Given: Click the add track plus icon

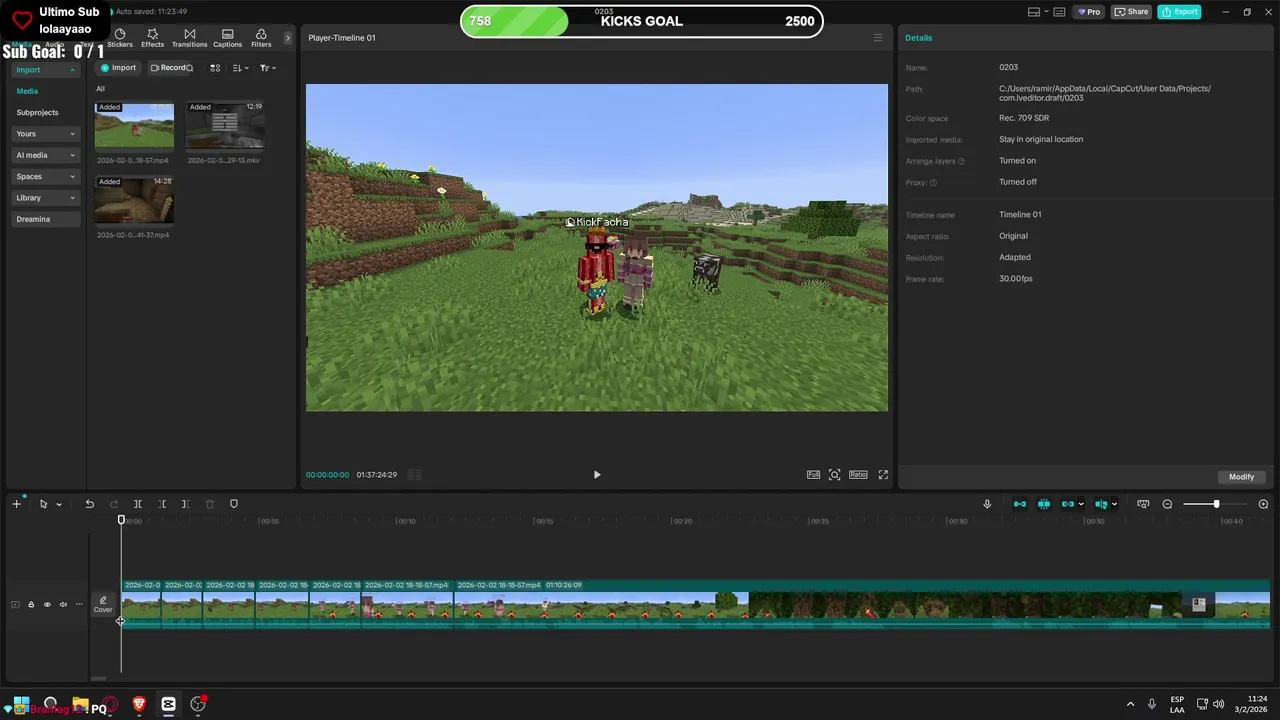Looking at the screenshot, I should tap(16, 504).
